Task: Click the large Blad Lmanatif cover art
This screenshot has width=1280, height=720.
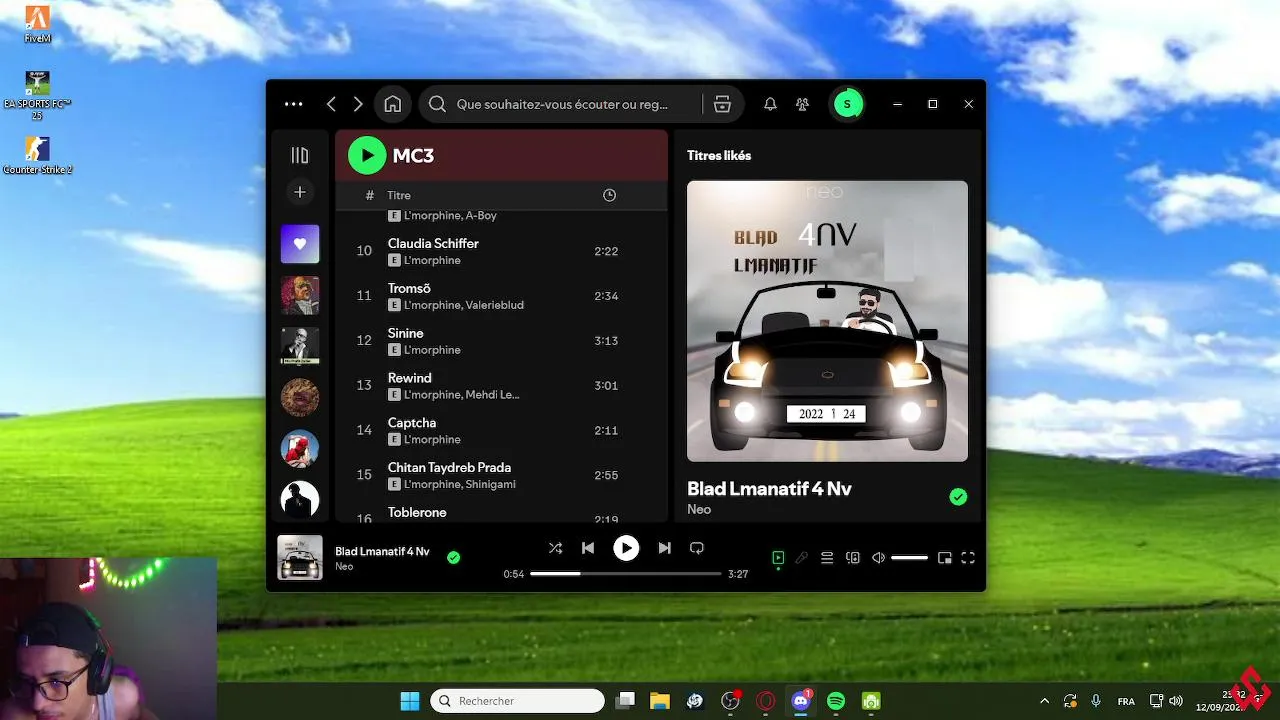Action: coord(827,321)
